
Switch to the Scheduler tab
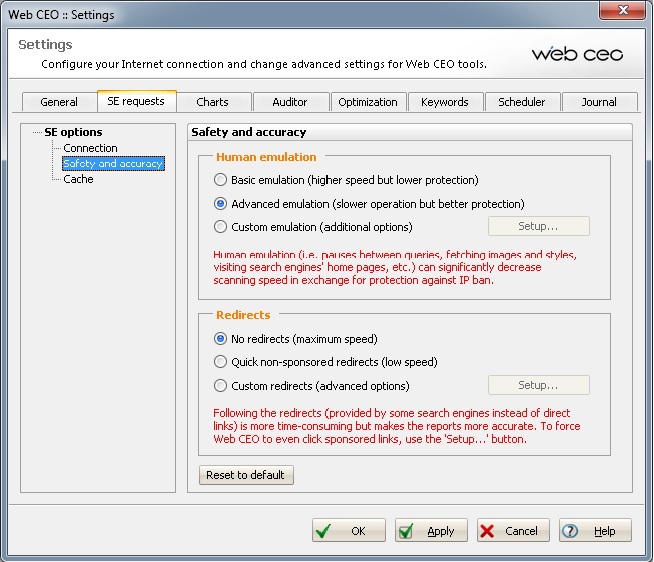[521, 102]
